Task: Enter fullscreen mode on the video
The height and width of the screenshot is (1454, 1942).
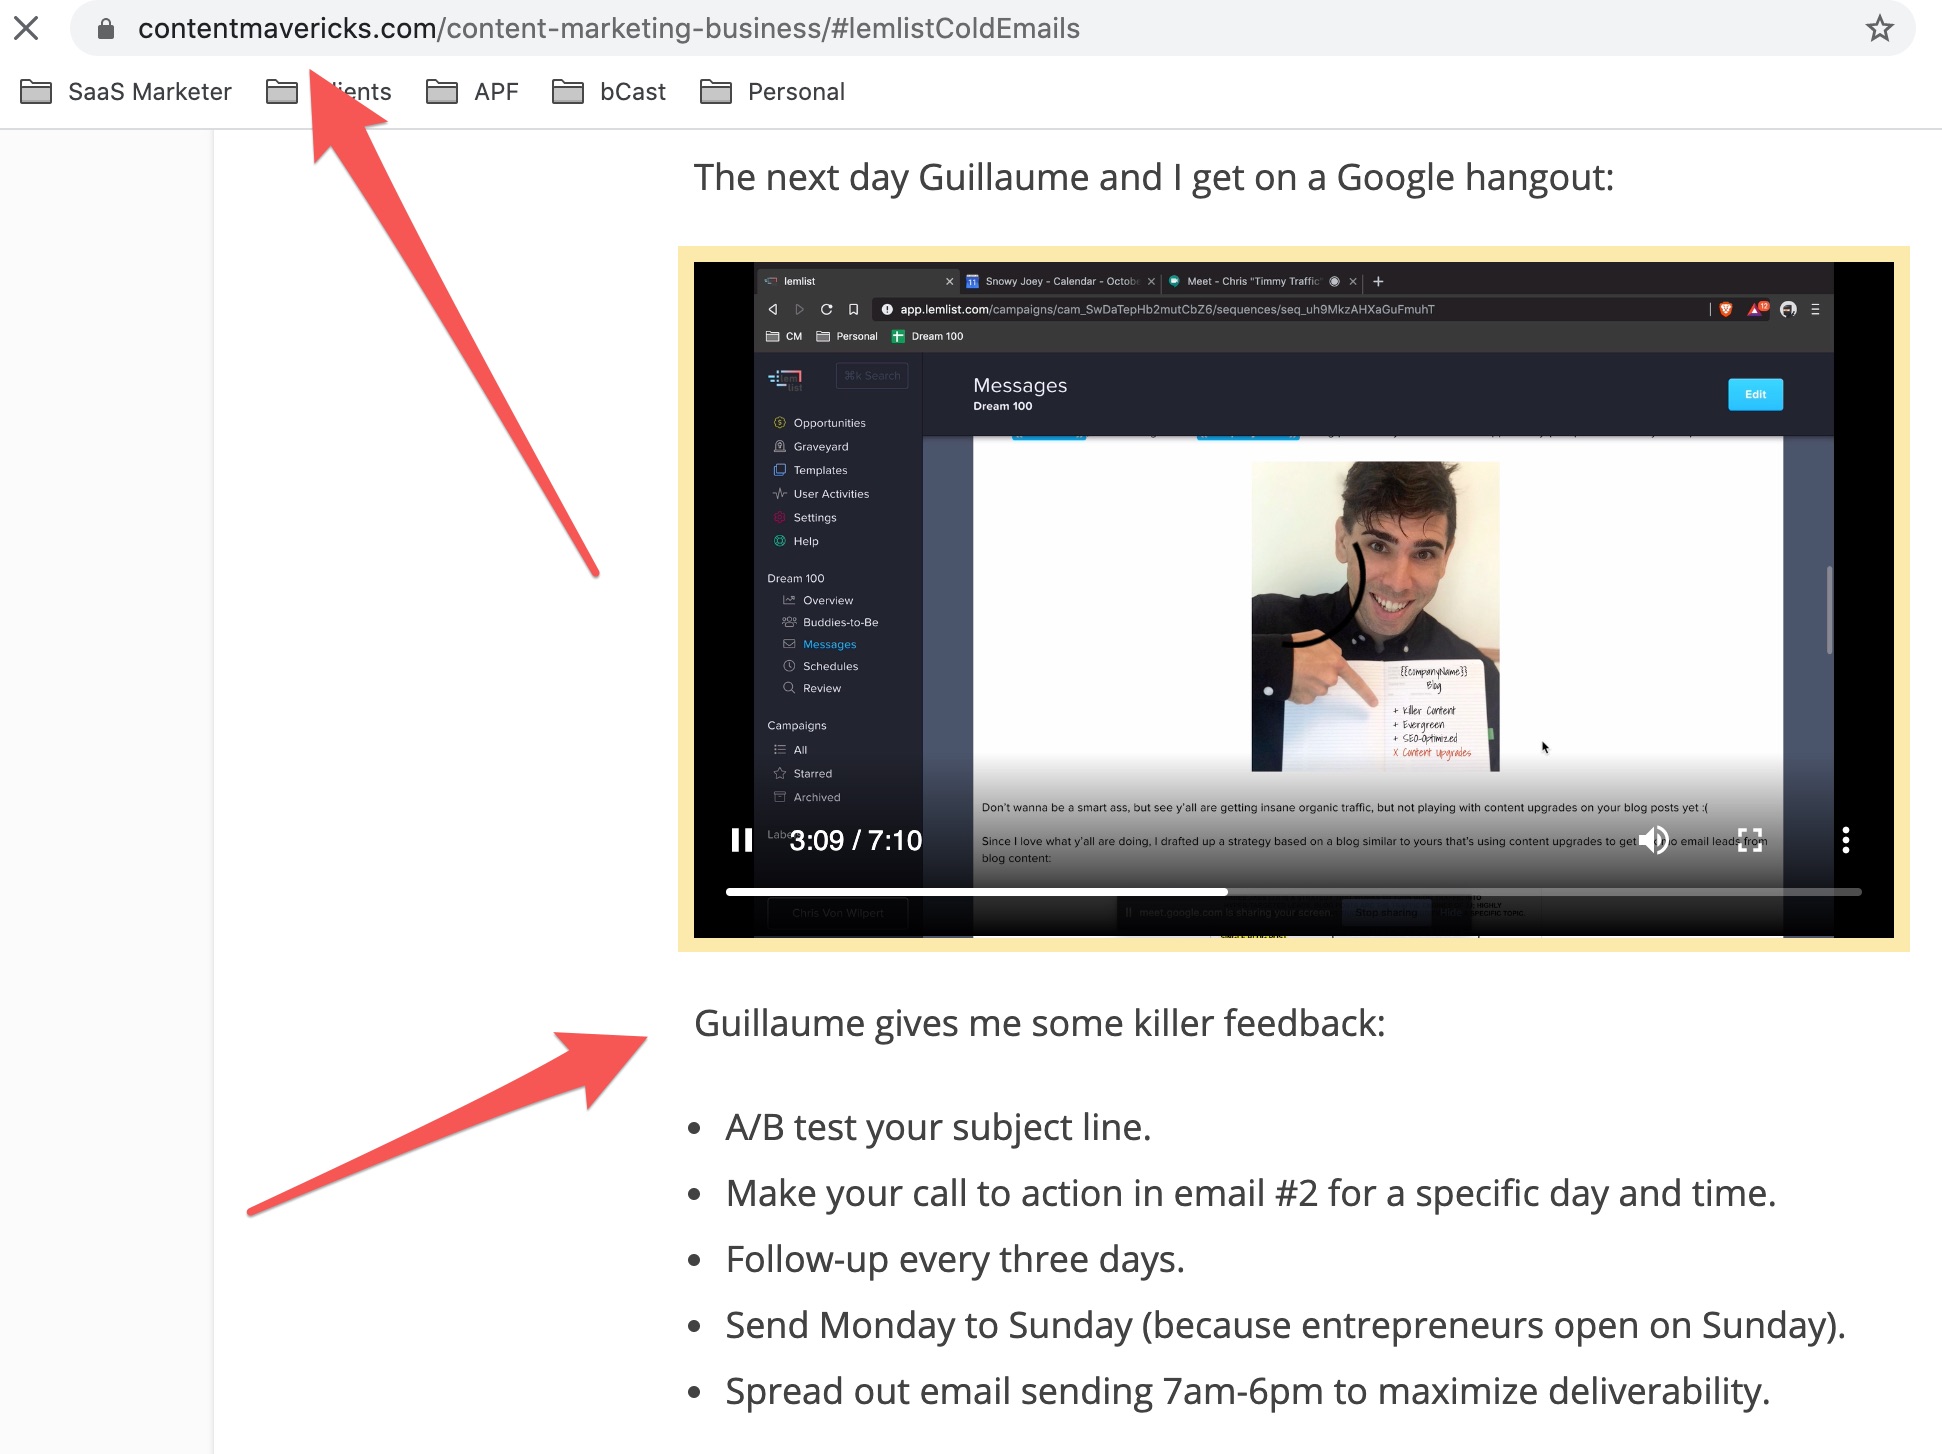Action: (1749, 840)
